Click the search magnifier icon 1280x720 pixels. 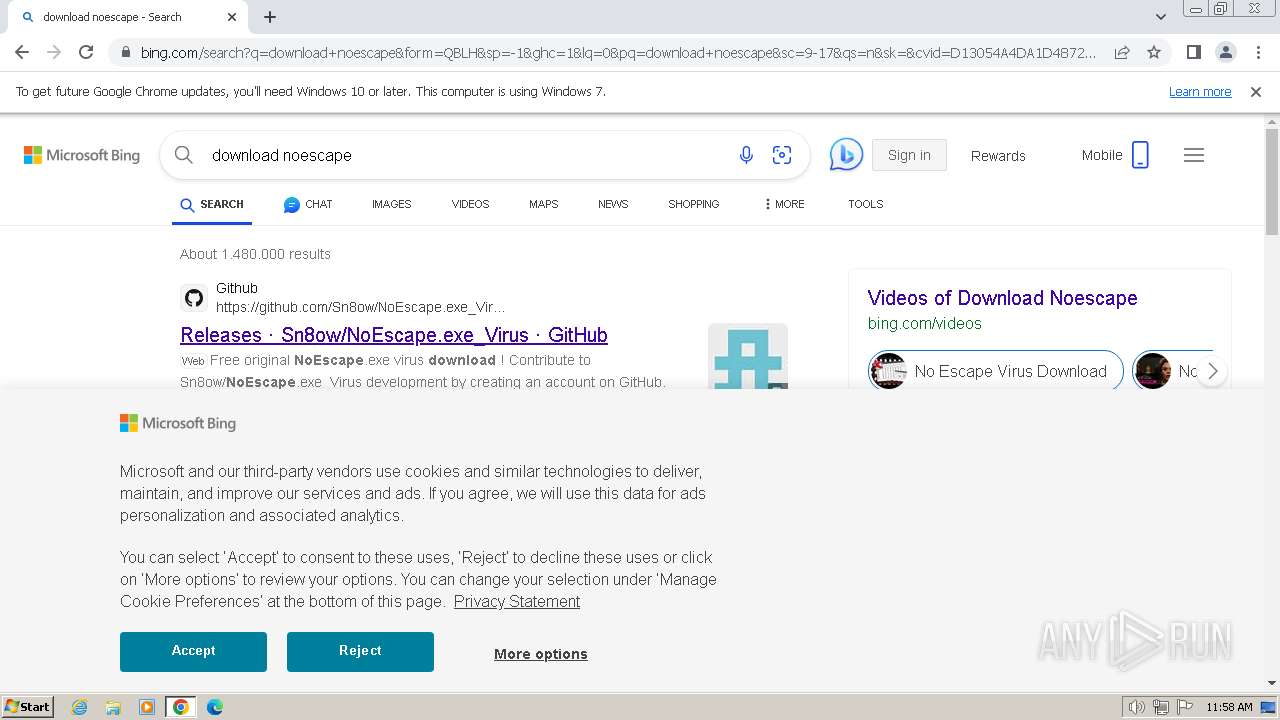point(184,155)
